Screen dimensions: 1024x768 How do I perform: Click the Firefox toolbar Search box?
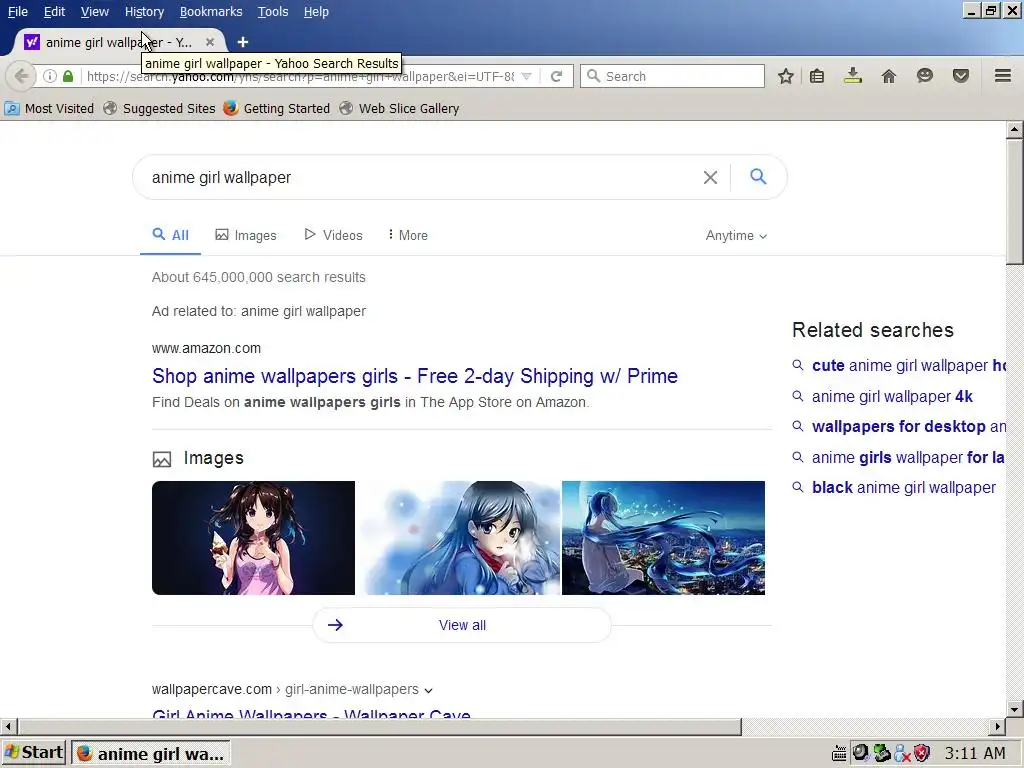[672, 76]
